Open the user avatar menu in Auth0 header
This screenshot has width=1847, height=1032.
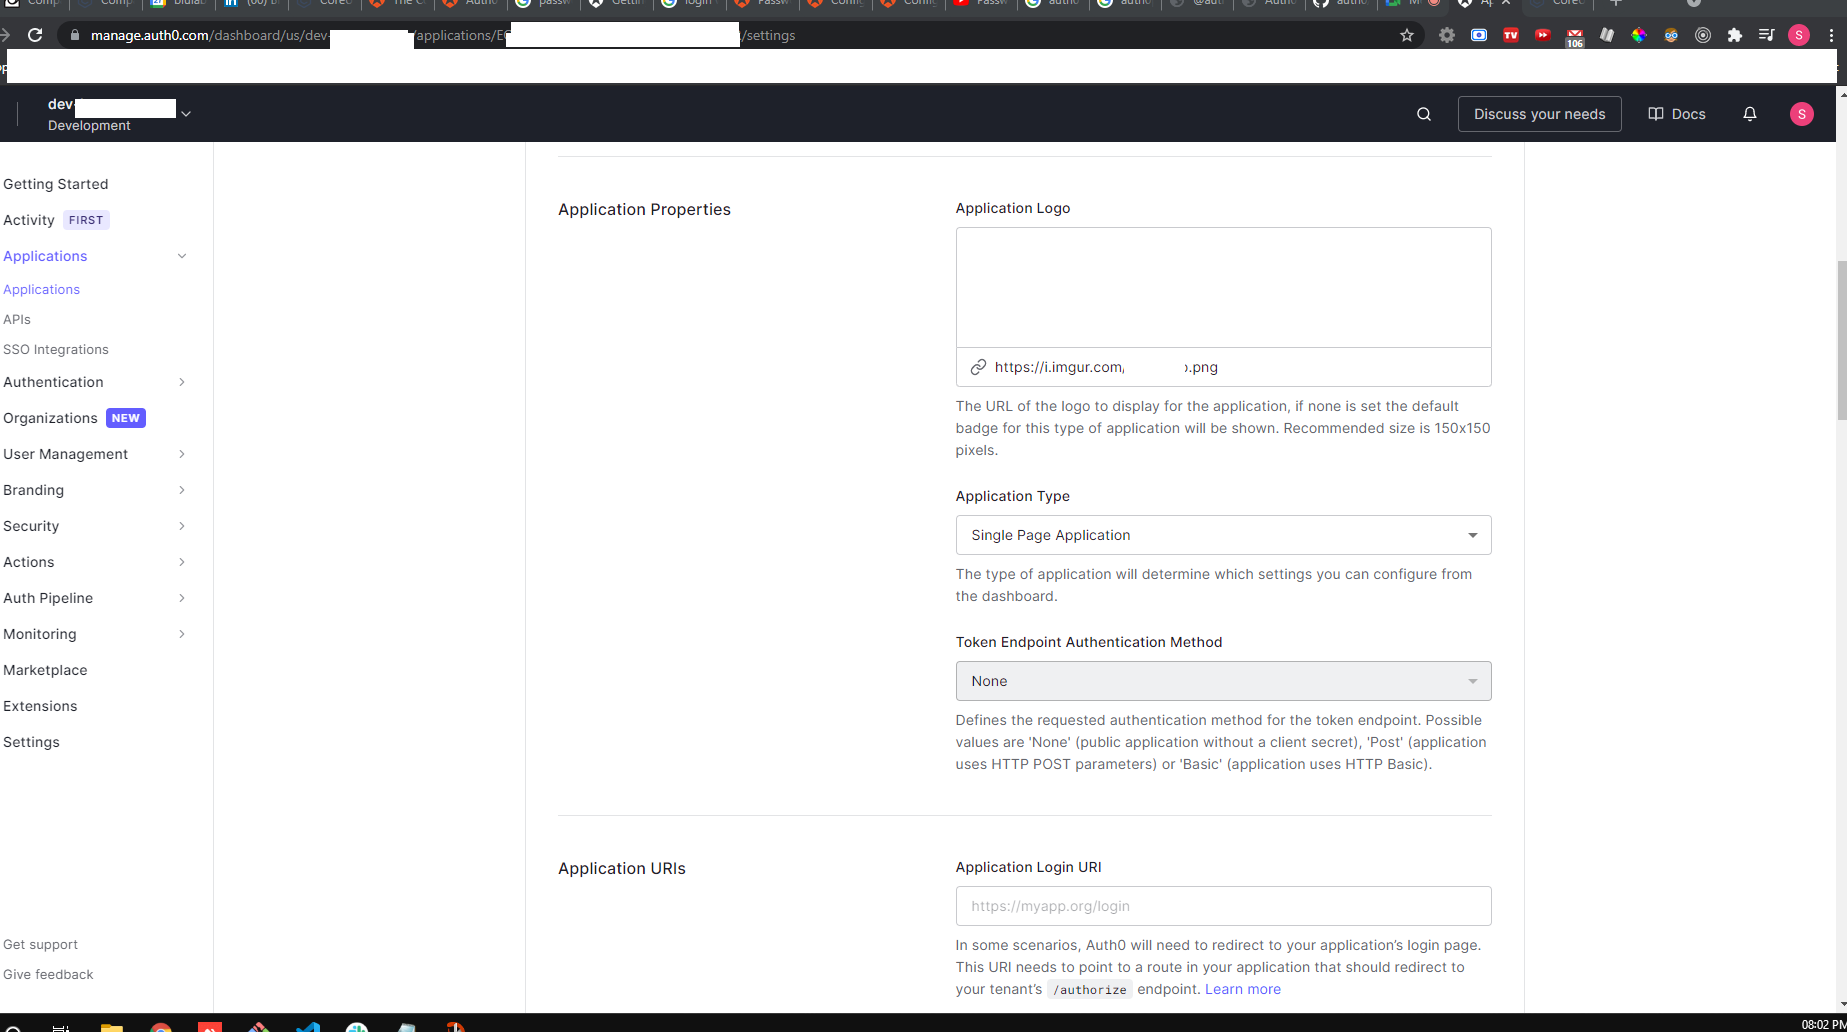(x=1801, y=114)
